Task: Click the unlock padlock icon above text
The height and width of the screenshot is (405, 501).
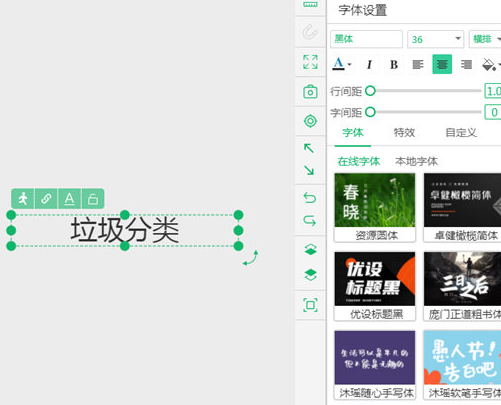Action: (93, 199)
